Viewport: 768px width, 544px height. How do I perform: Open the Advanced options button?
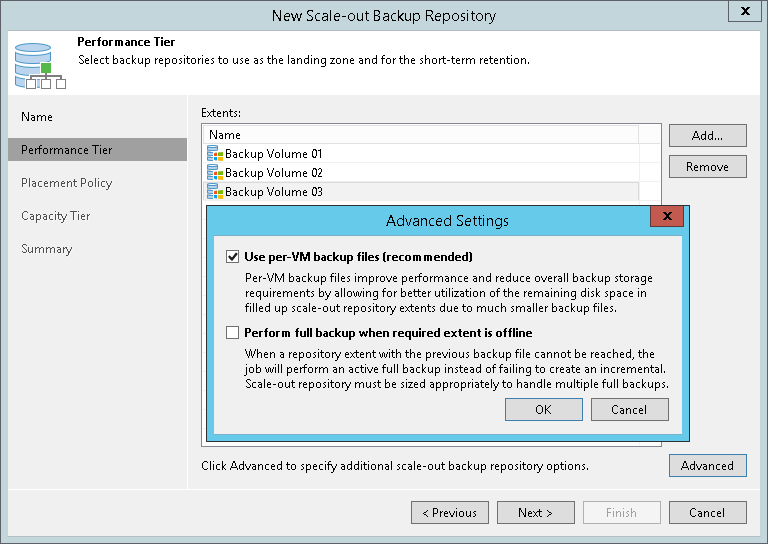pos(707,465)
